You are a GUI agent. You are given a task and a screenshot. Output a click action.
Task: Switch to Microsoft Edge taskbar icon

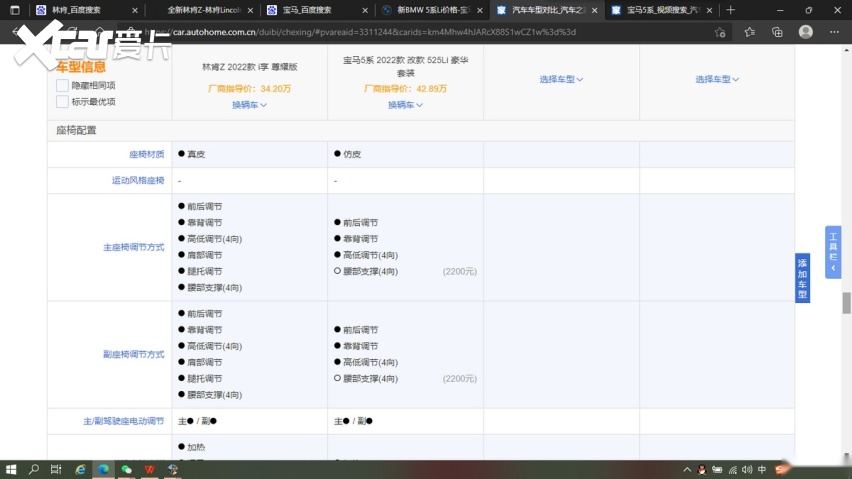click(103, 470)
